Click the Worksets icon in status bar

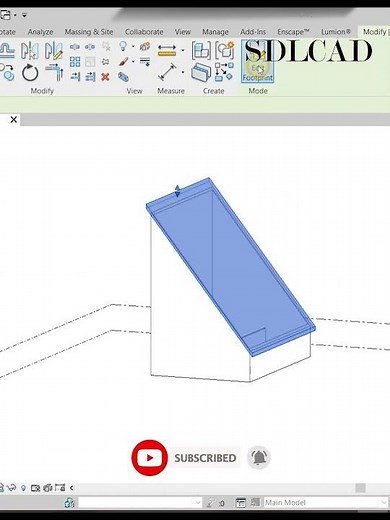pyautogui.click(x=70, y=502)
